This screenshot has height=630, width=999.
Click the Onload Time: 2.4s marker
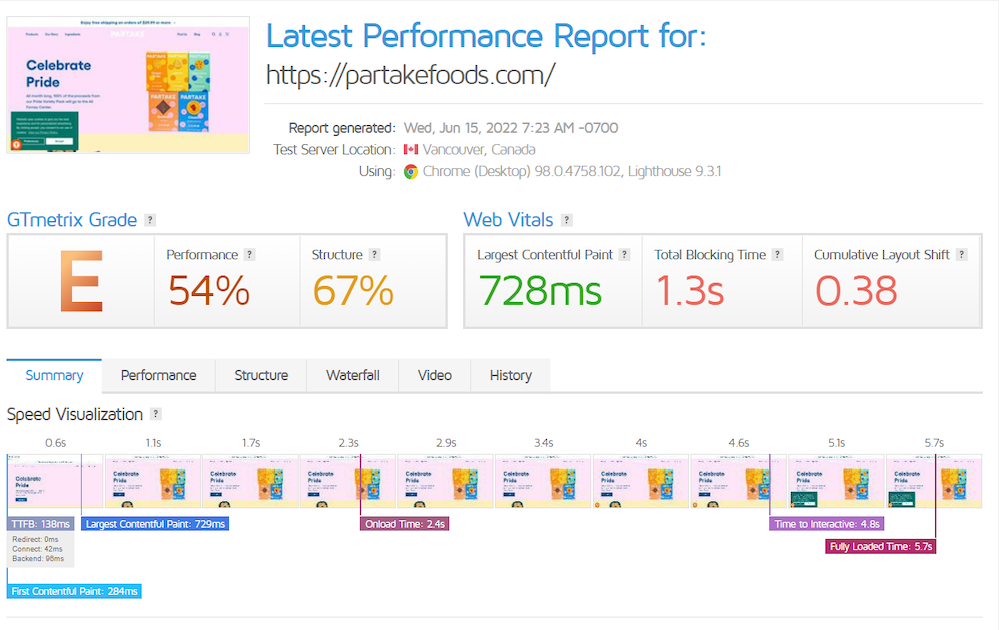point(405,524)
